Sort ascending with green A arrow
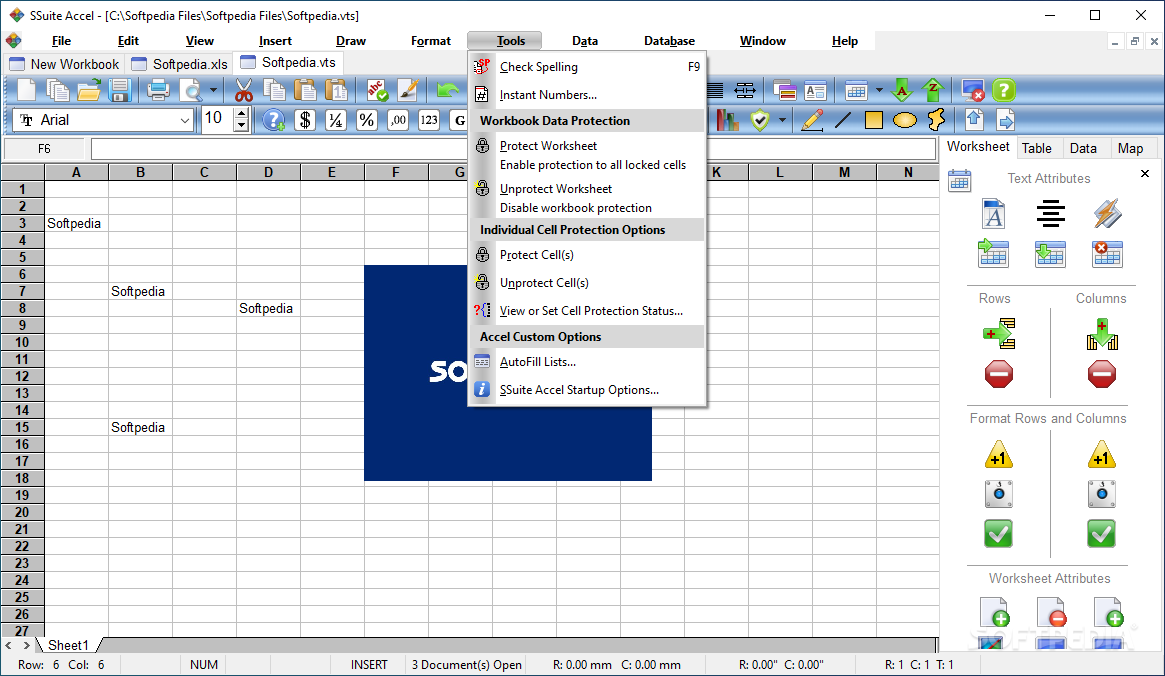Viewport: 1165px width, 676px height. coord(902,91)
